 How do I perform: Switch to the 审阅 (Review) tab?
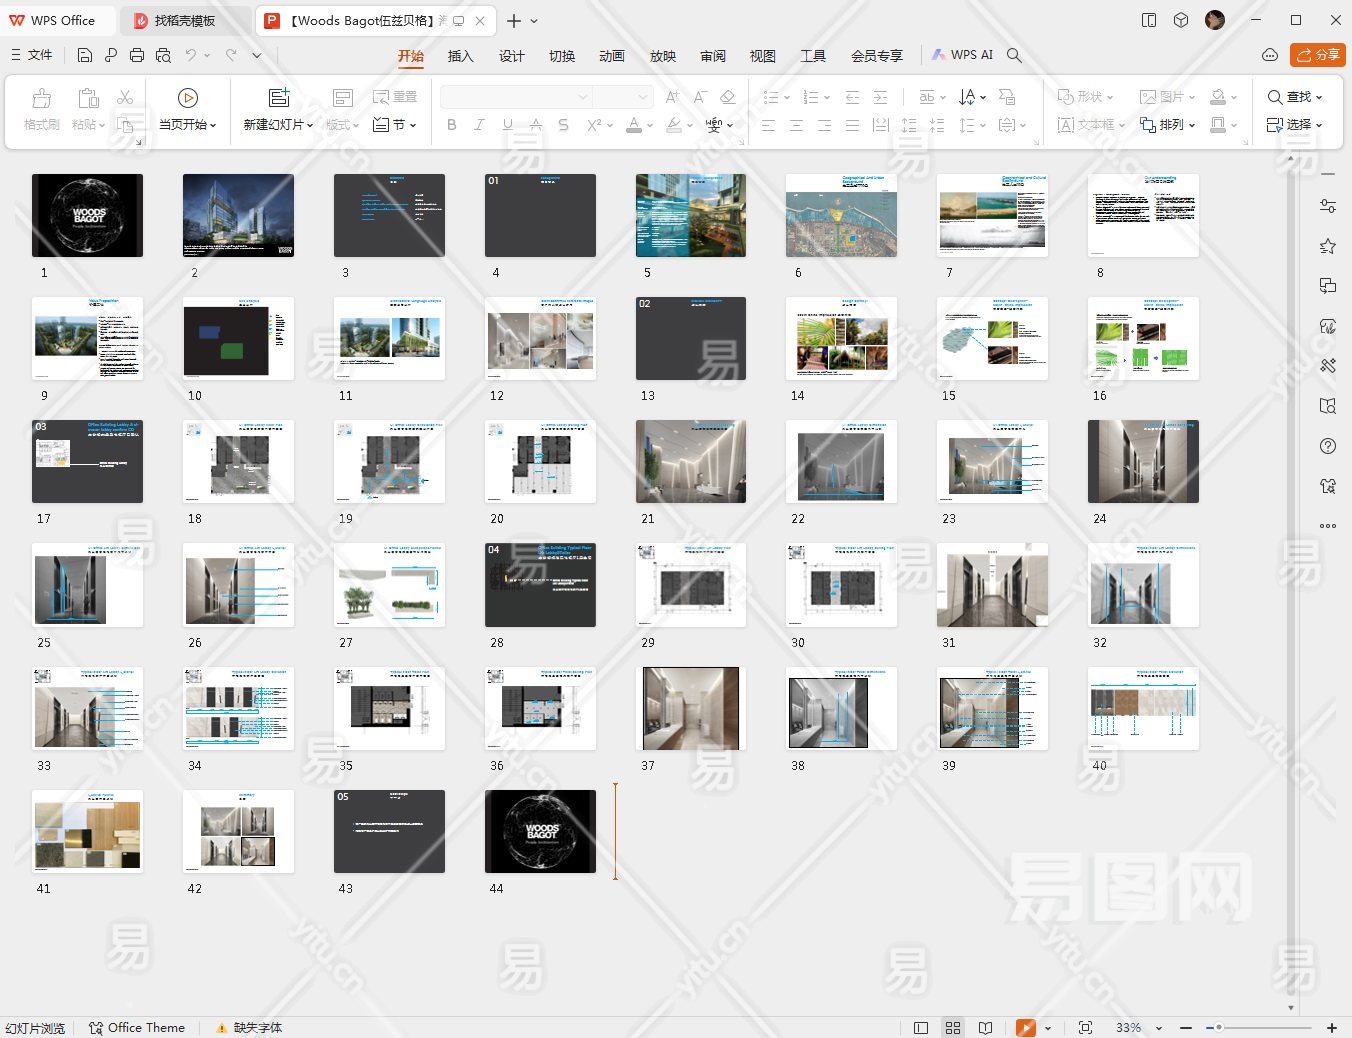click(x=713, y=56)
